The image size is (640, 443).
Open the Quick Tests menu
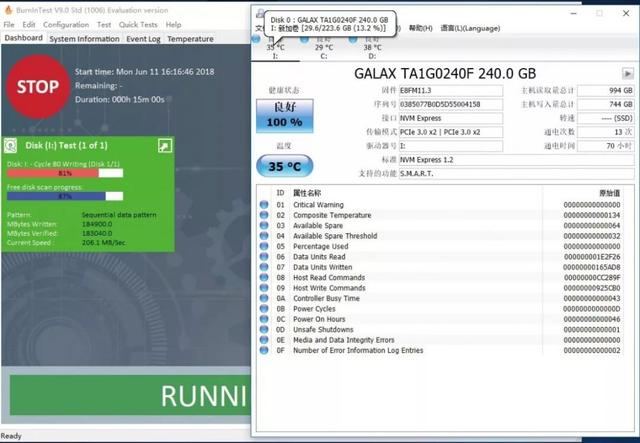[138, 24]
